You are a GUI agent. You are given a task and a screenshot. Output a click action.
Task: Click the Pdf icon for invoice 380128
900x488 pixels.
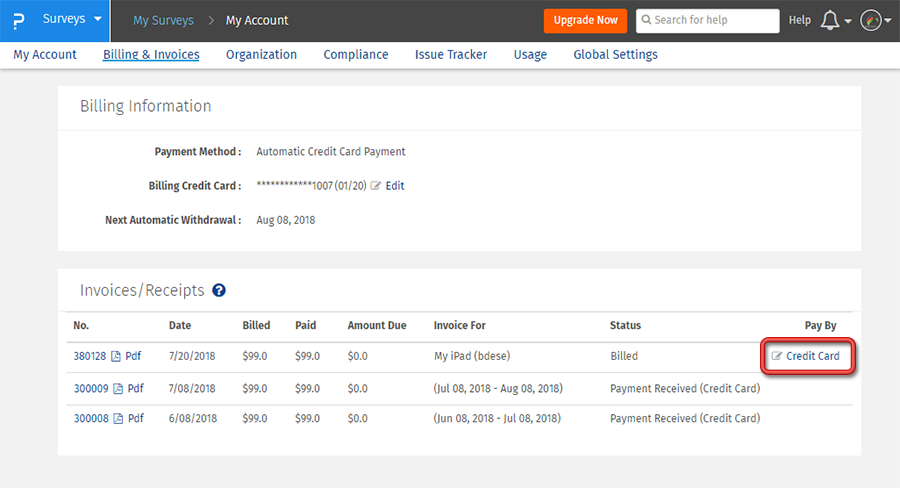[116, 356]
